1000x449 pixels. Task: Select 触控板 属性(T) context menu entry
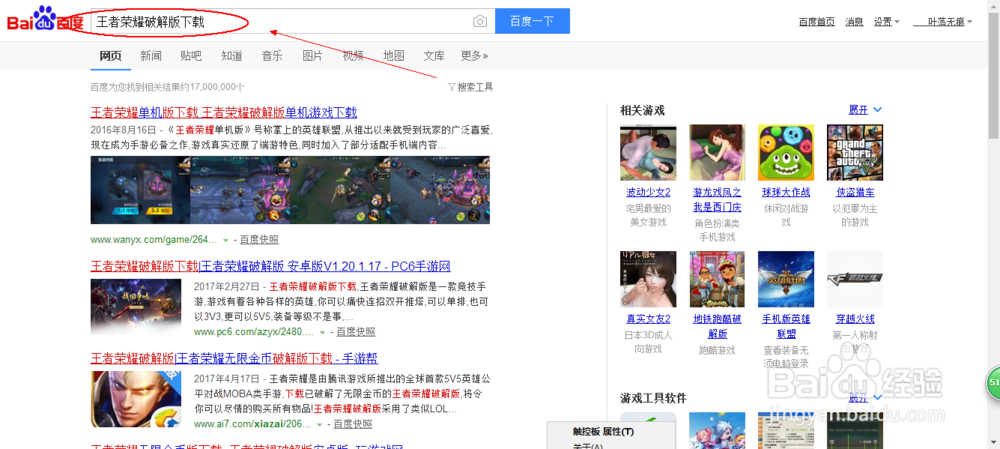603,432
